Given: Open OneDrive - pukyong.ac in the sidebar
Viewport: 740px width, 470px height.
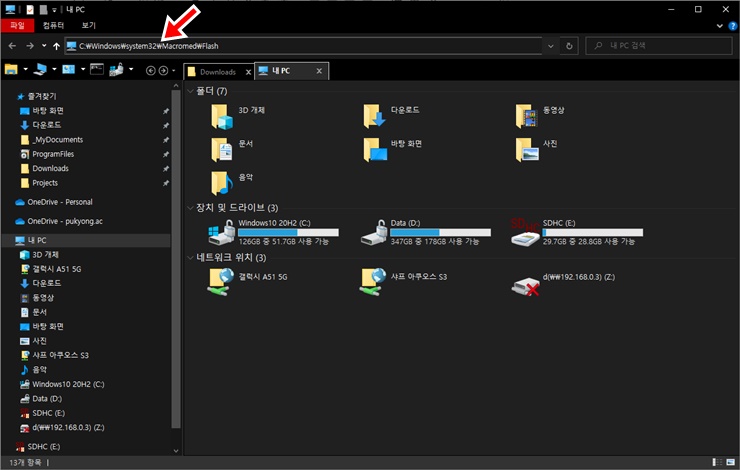Looking at the screenshot, I should pyautogui.click(x=65, y=221).
